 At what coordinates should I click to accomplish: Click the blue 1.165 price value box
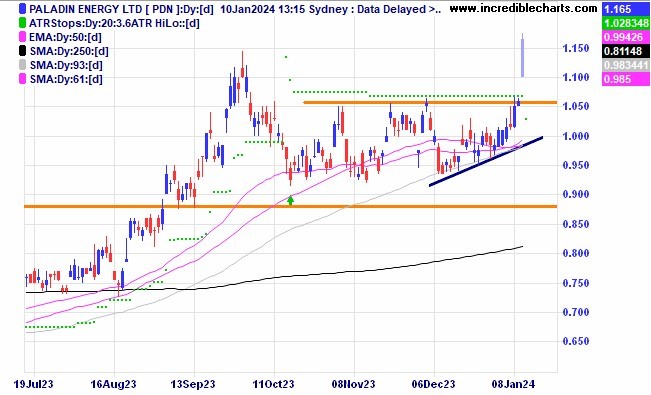626,9
